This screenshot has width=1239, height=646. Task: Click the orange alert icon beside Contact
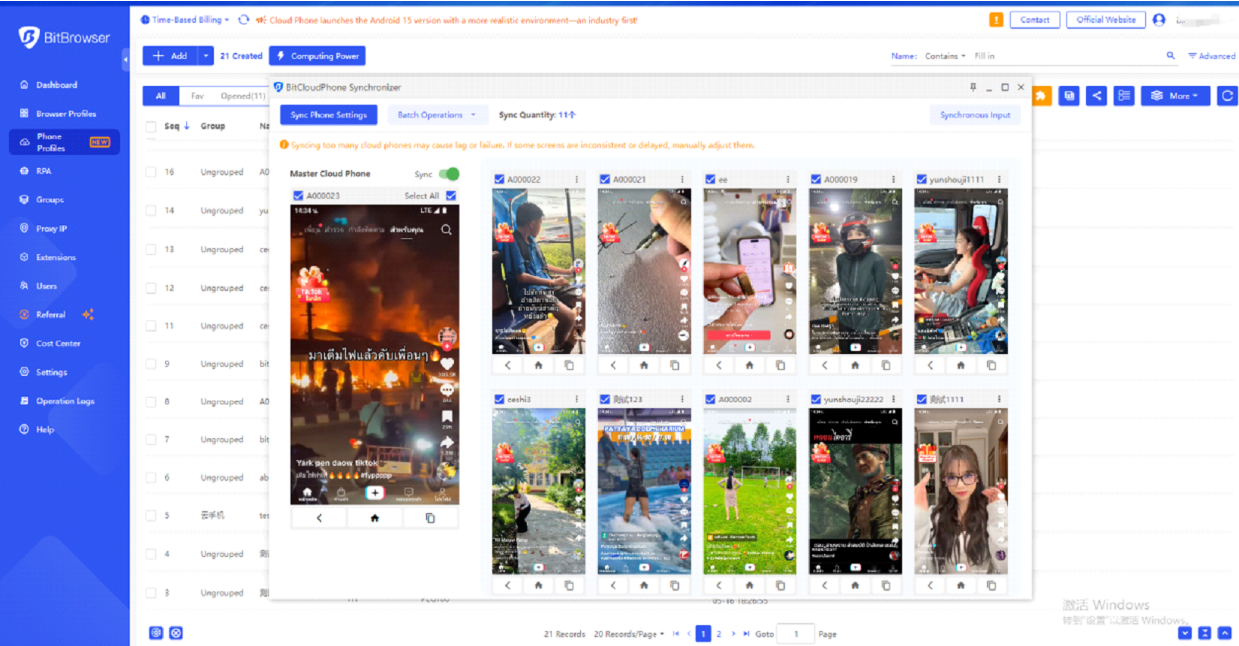click(996, 19)
